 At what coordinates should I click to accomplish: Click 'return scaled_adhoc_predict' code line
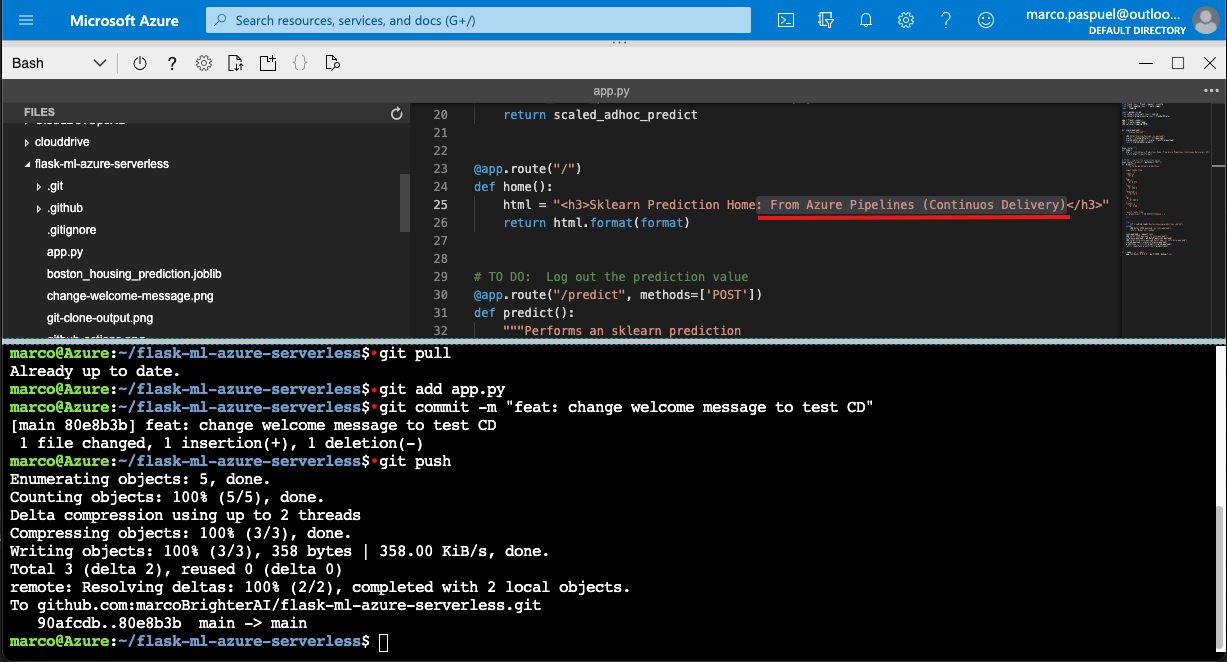click(600, 115)
